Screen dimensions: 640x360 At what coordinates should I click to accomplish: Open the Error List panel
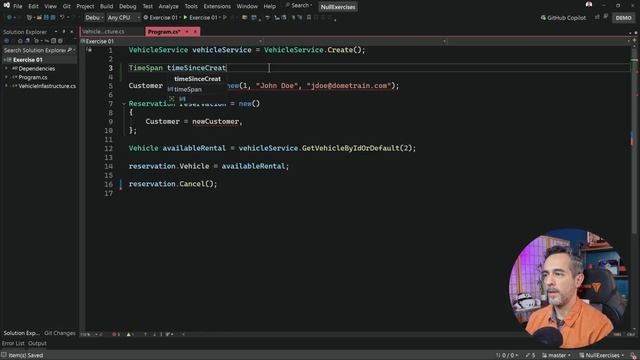click(x=13, y=343)
